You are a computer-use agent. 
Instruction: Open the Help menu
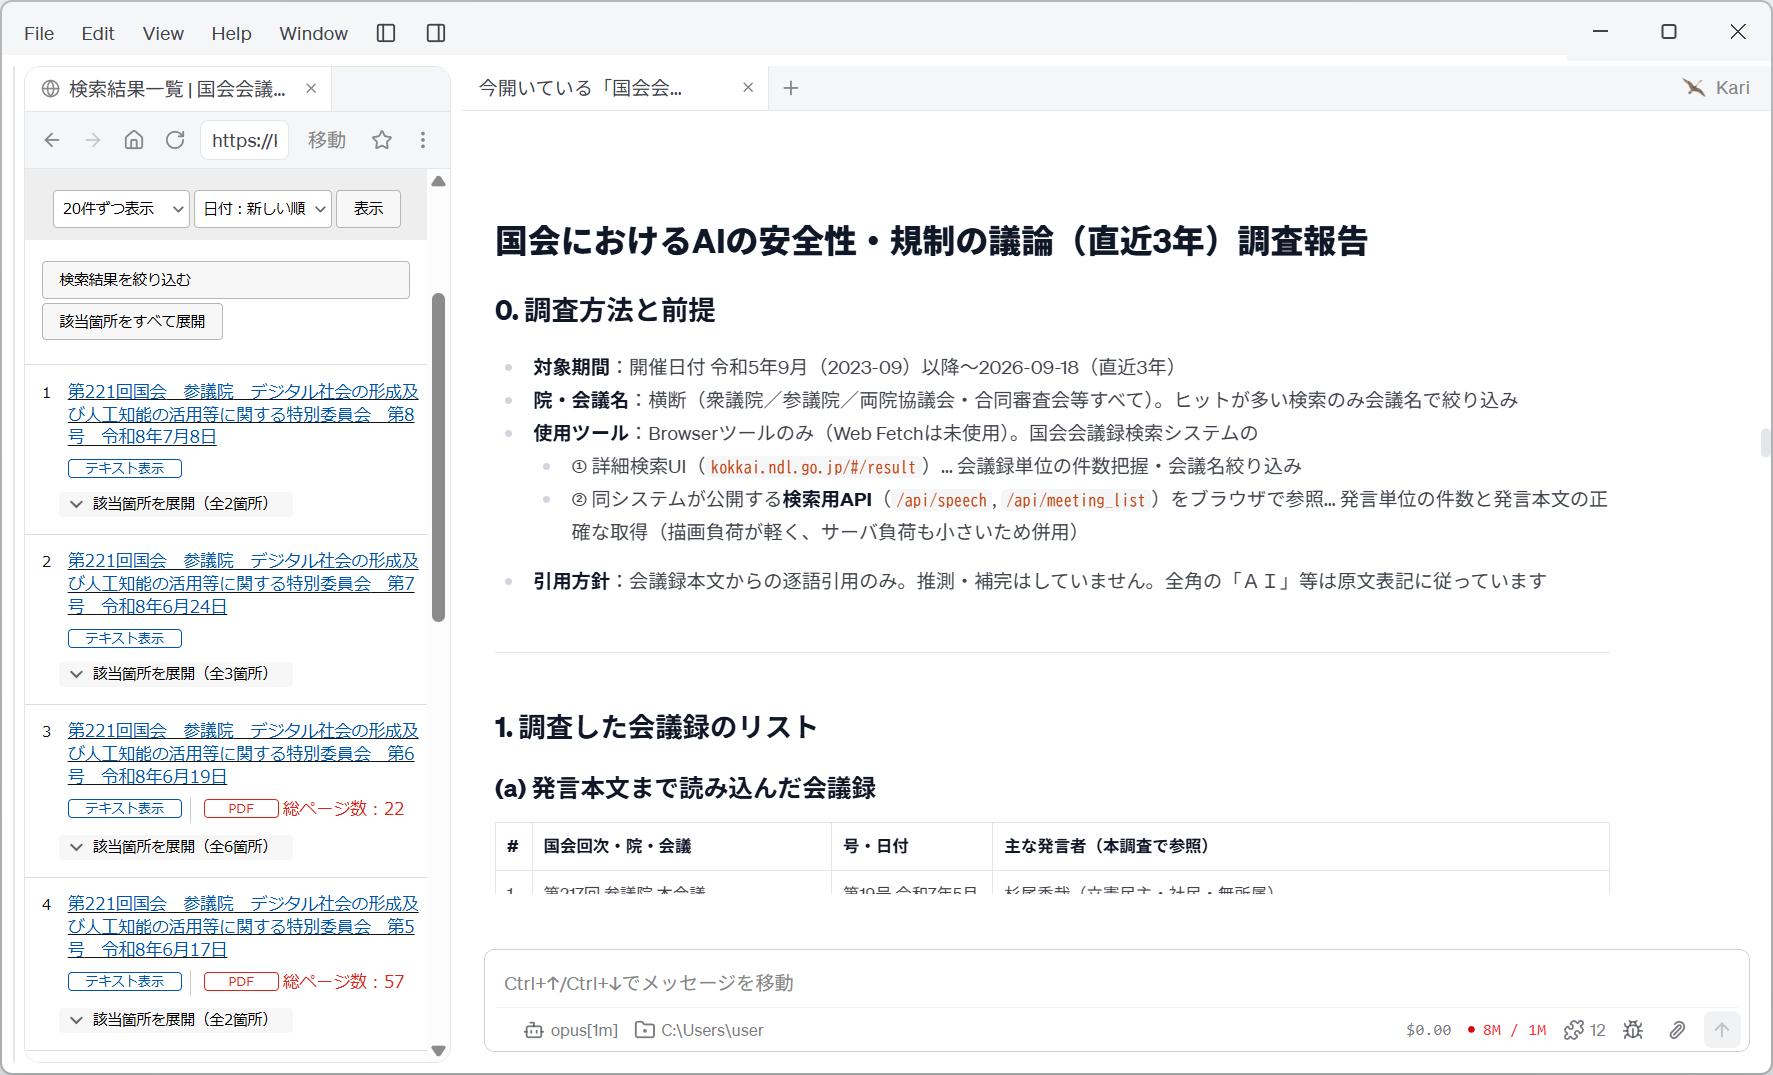pos(231,33)
